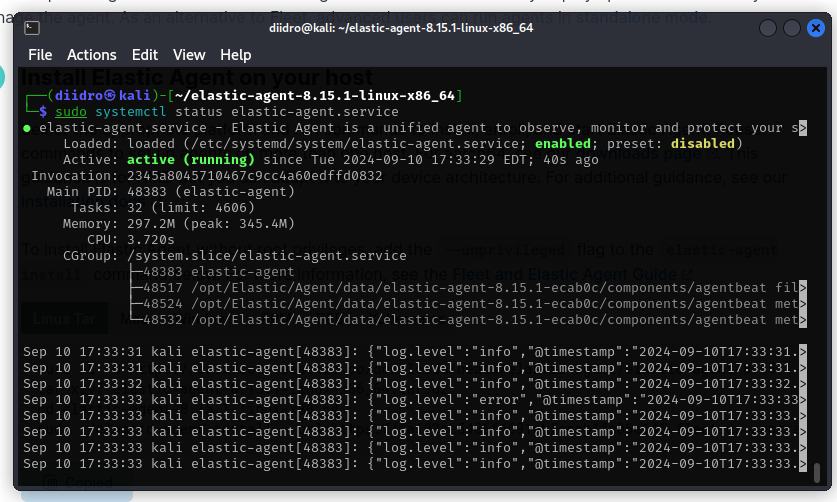Click the terminal scrollbar handle
This screenshot has width=837, height=502.
816,473
